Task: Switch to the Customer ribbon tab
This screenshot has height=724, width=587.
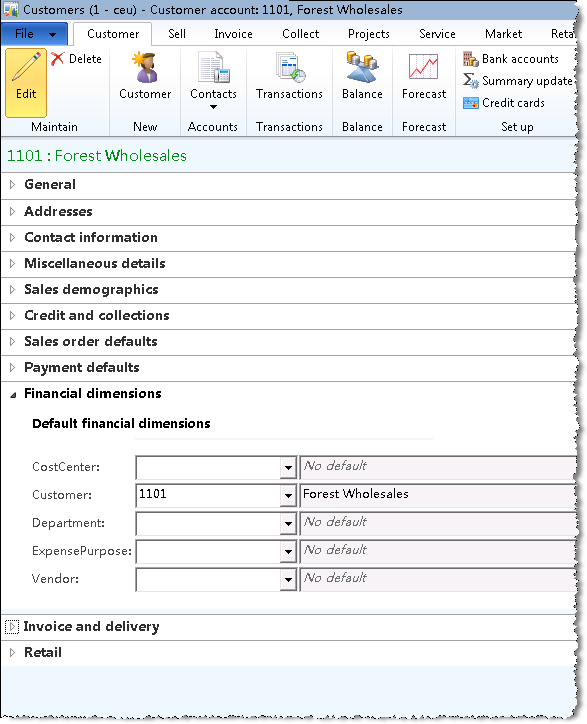Action: (113, 34)
